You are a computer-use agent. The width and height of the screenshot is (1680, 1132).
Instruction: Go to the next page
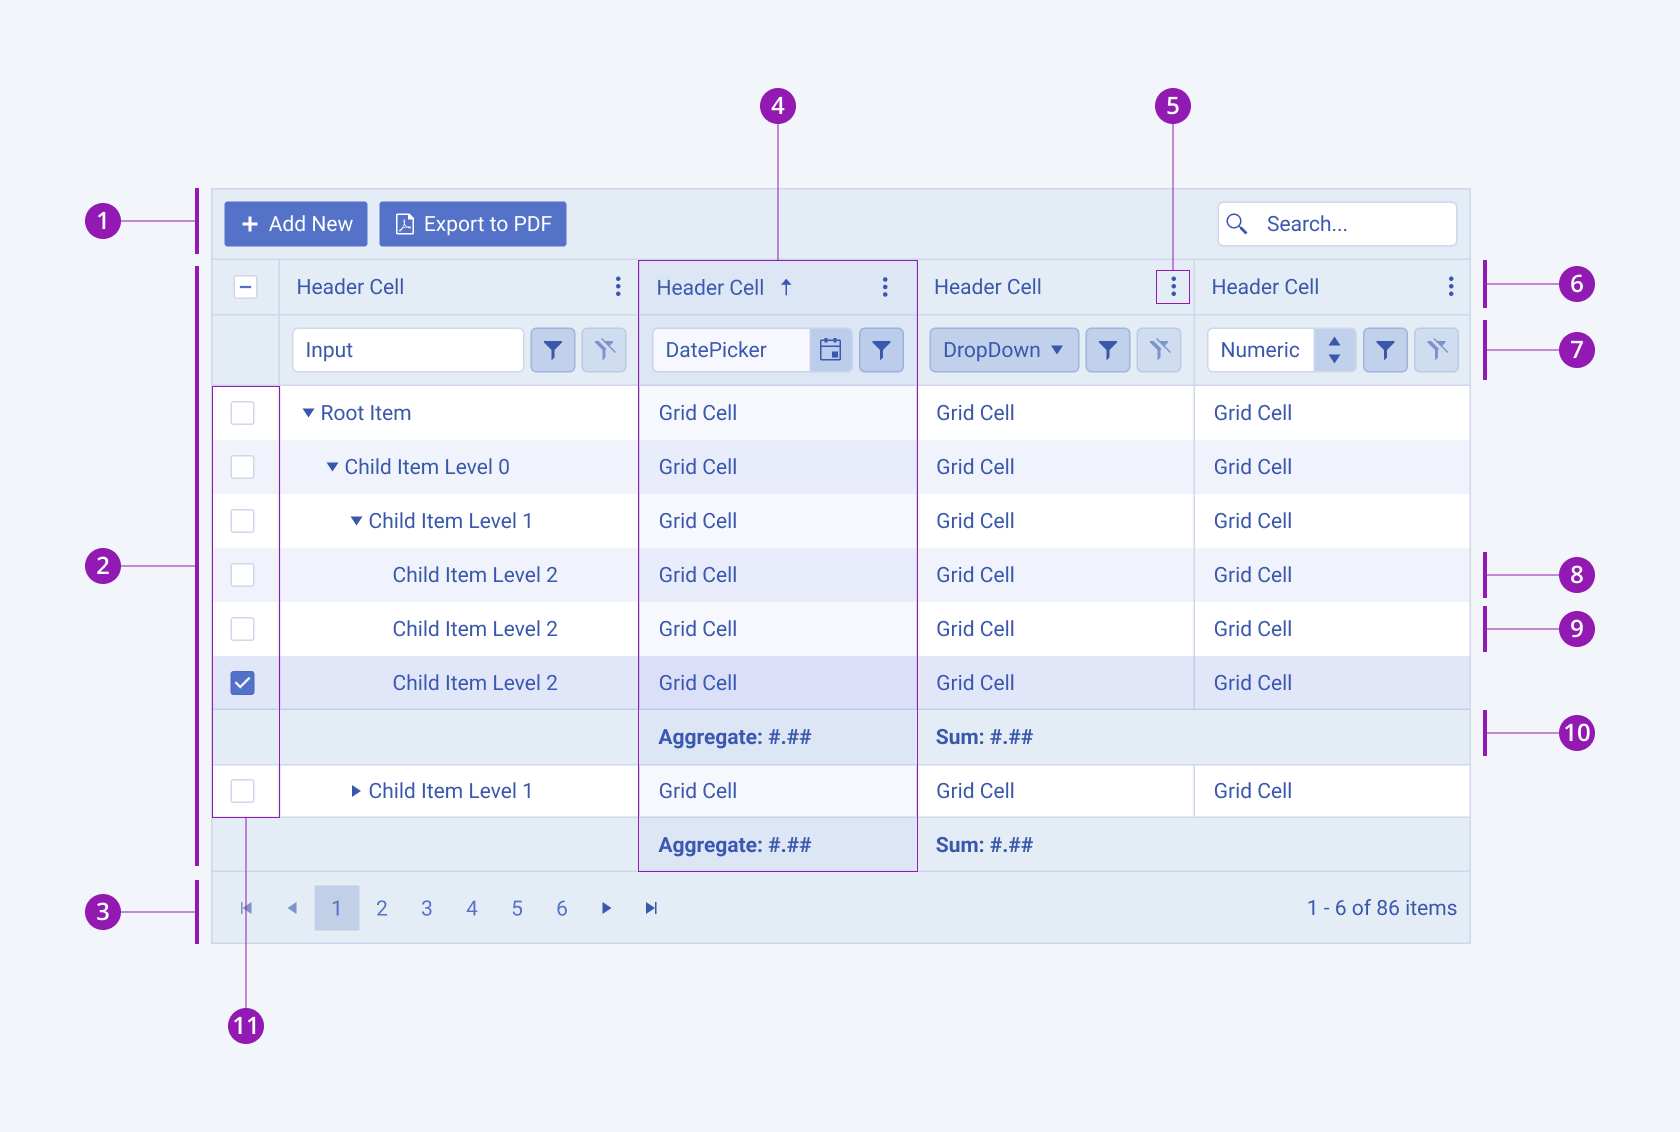[x=606, y=908]
